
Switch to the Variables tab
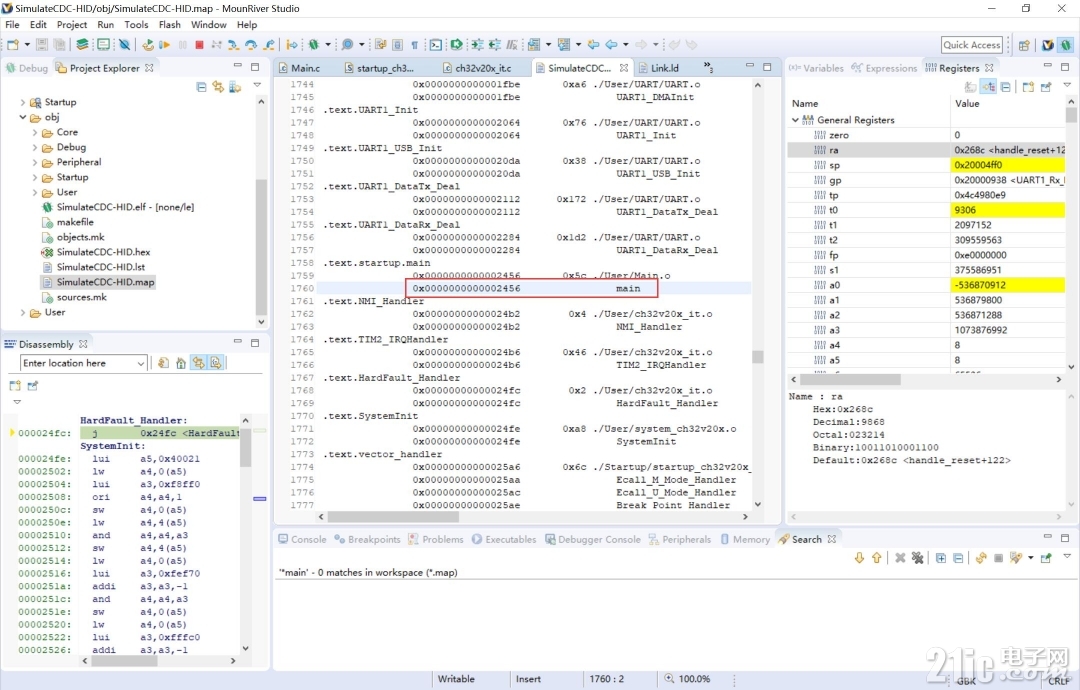[816, 67]
